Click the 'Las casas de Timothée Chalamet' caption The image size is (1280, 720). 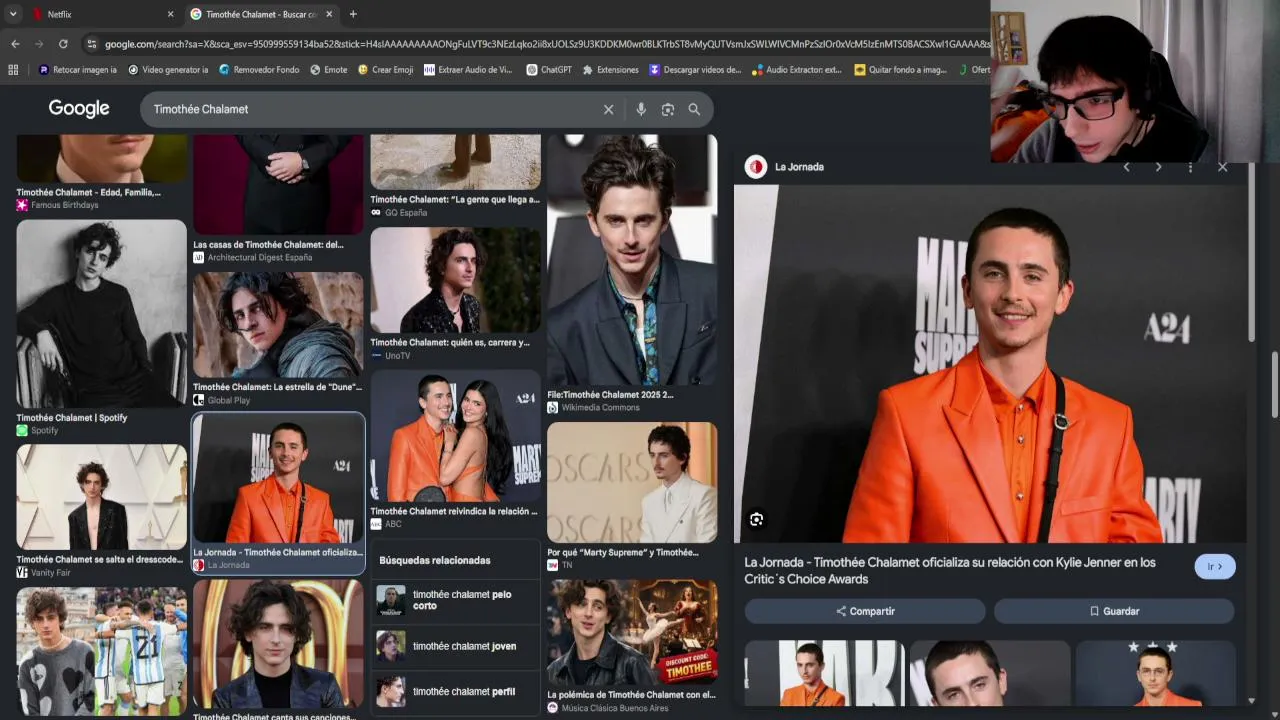(268, 245)
